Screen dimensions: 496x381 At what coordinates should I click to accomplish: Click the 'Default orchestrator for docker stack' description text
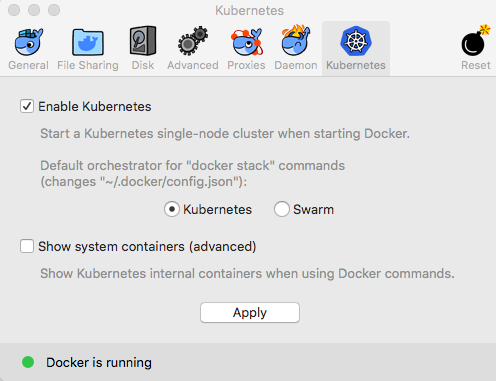click(x=193, y=174)
